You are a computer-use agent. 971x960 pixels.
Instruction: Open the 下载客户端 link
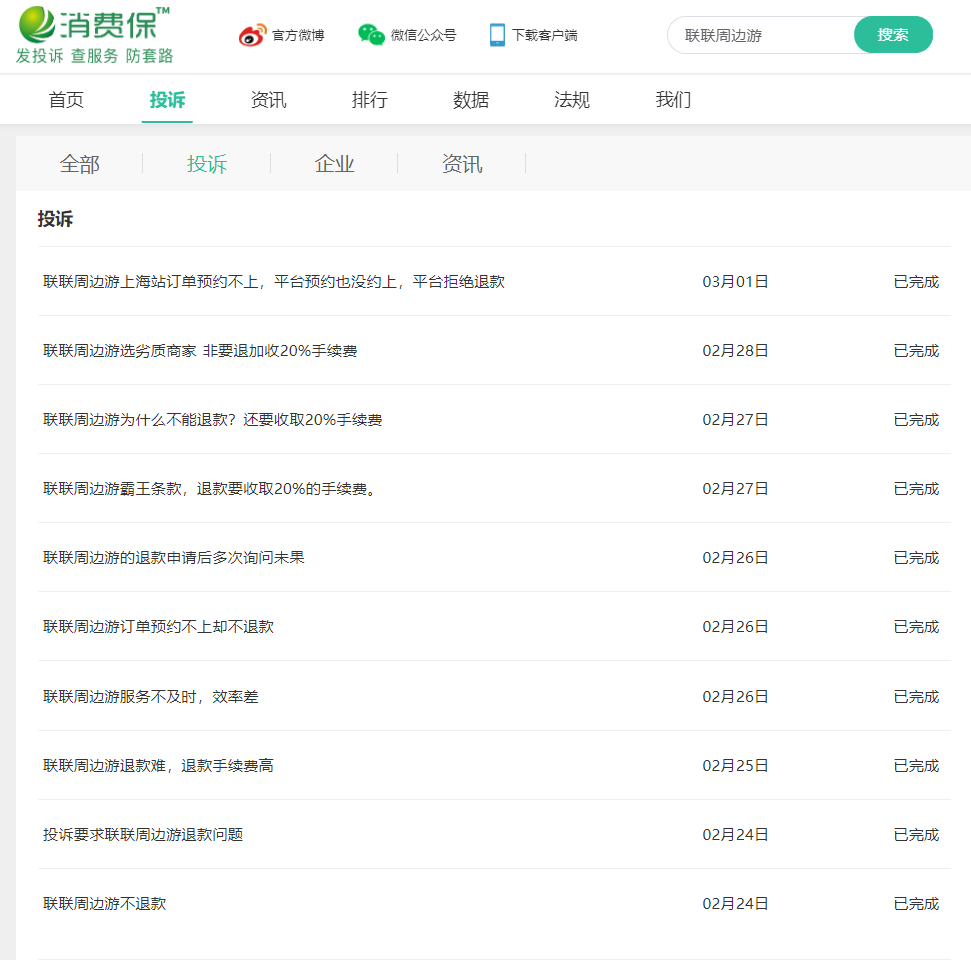[544, 35]
